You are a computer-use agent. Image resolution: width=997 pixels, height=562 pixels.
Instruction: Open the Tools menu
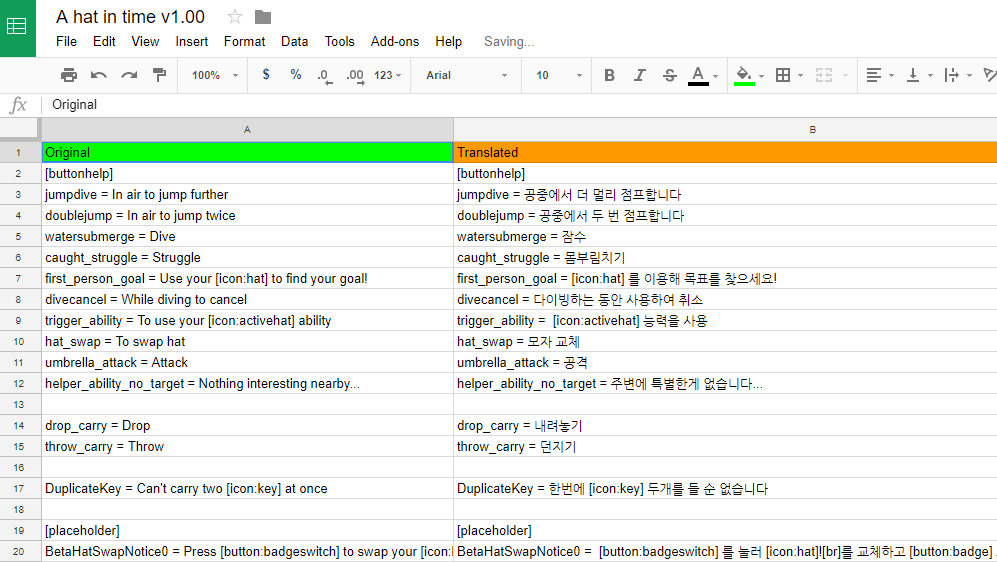[x=340, y=41]
